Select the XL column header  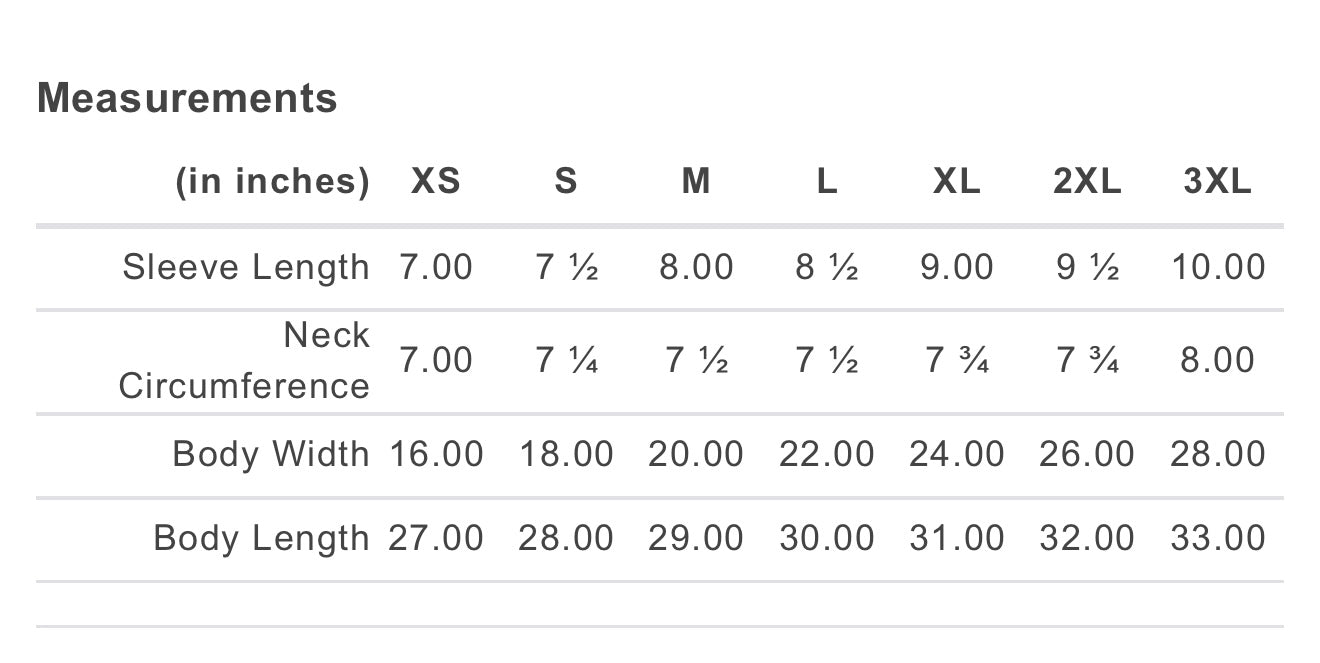pyautogui.click(x=957, y=181)
